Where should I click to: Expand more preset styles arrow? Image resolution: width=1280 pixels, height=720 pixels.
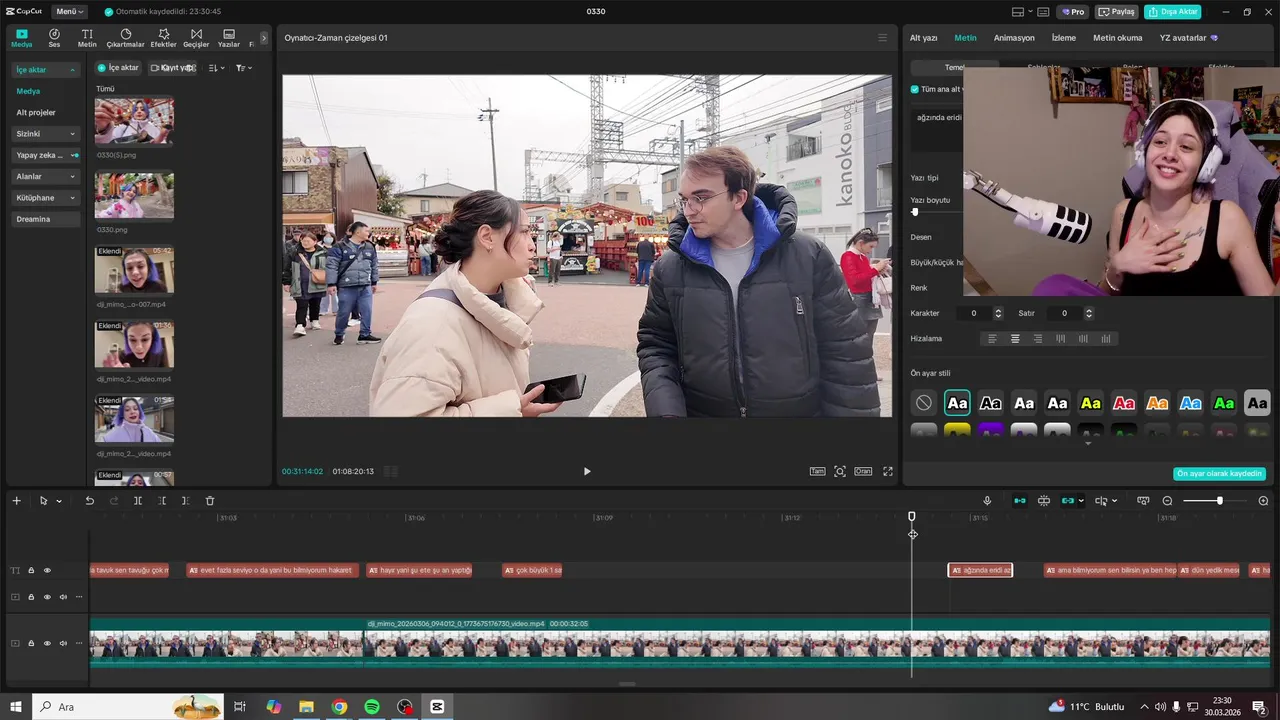pyautogui.click(x=1088, y=443)
